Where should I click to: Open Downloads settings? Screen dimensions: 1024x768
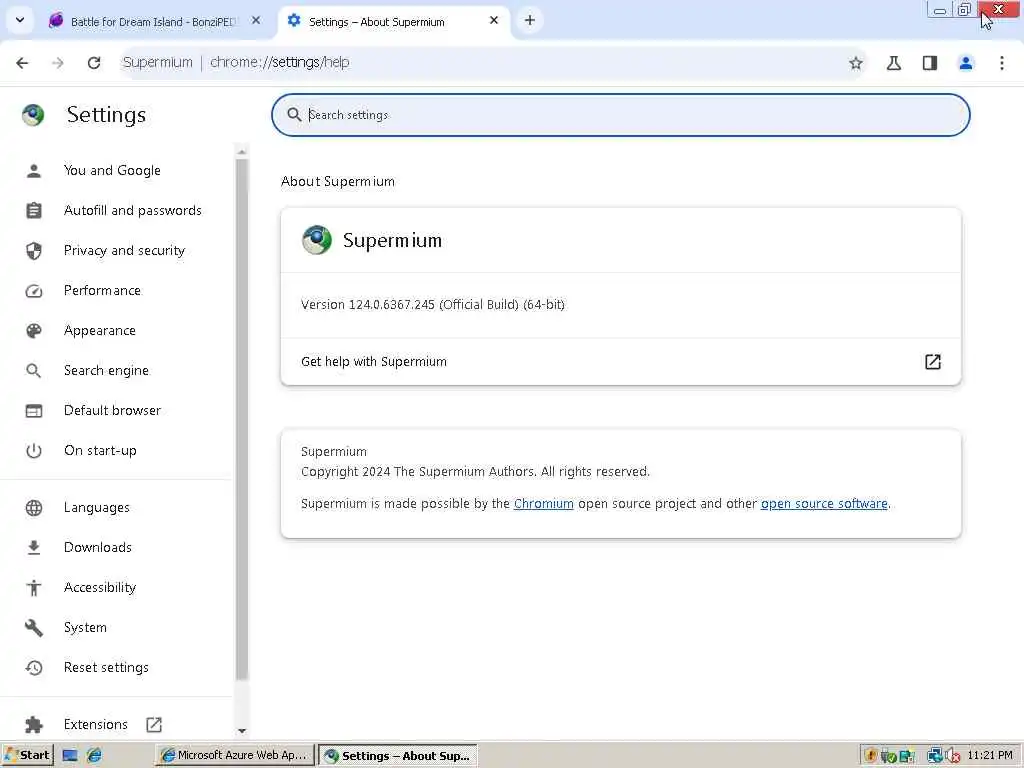[x=97, y=547]
